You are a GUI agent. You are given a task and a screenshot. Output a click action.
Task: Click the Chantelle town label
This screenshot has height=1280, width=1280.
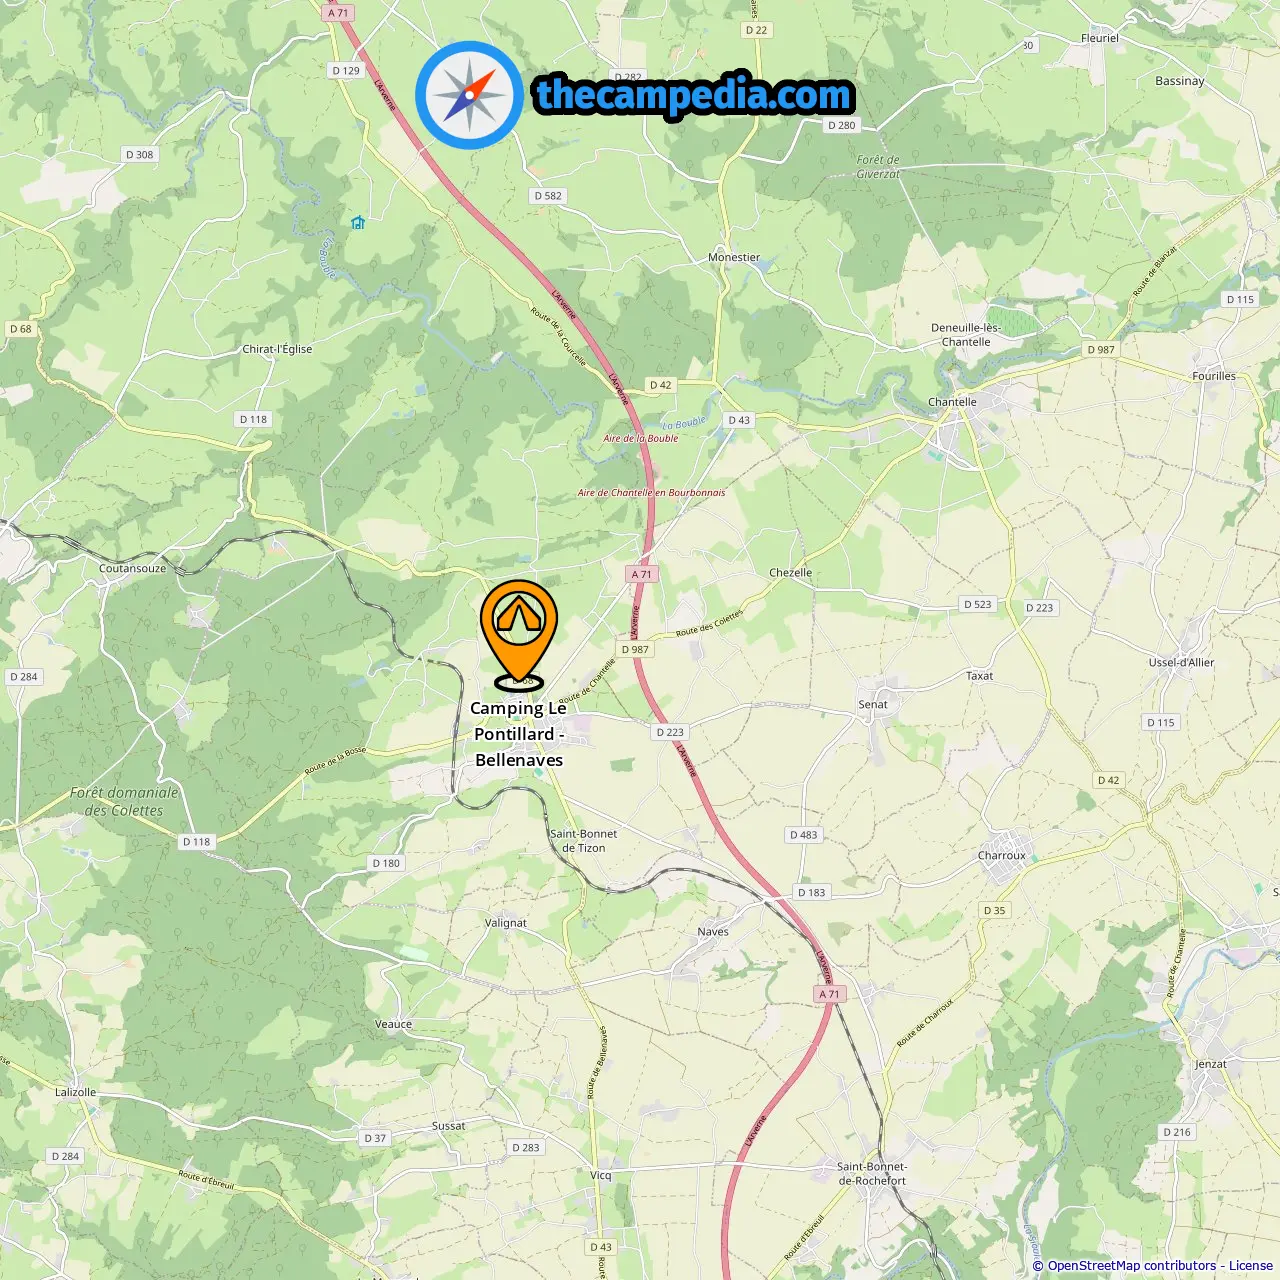click(952, 402)
